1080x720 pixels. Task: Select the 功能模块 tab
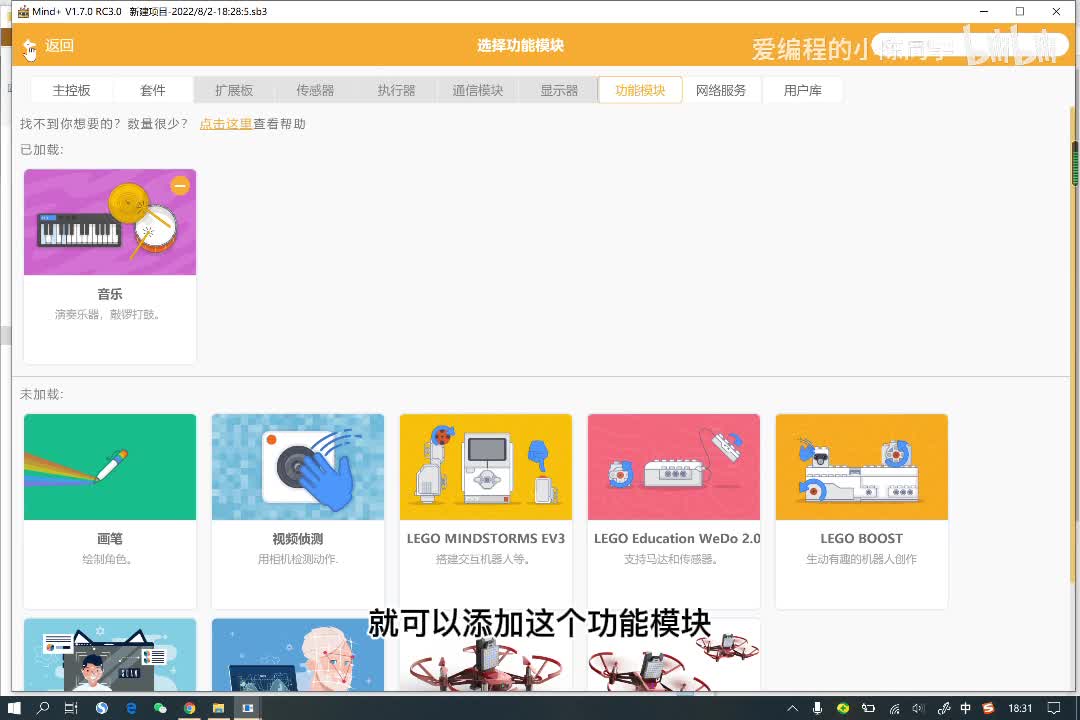(641, 90)
